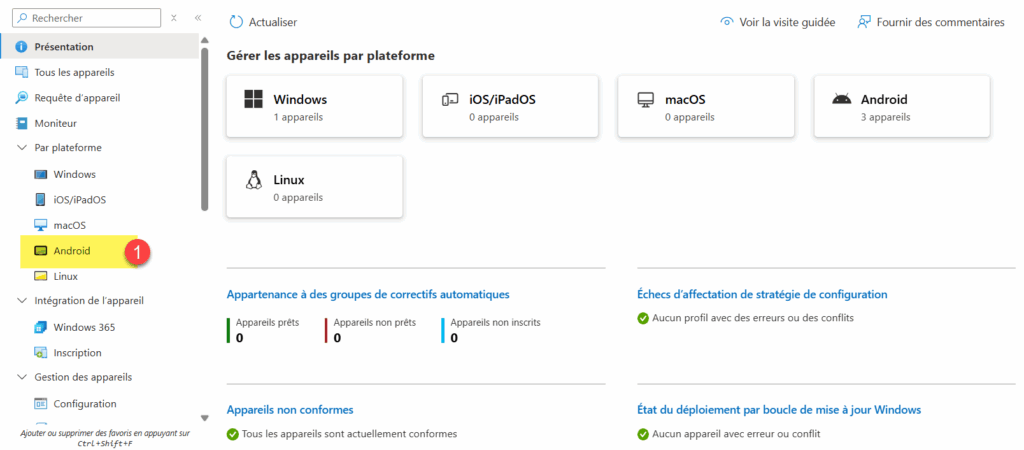The height and width of the screenshot is (450, 1024).
Task: Open the iOS/iPadOS platform card title
Action: pyautogui.click(x=503, y=100)
